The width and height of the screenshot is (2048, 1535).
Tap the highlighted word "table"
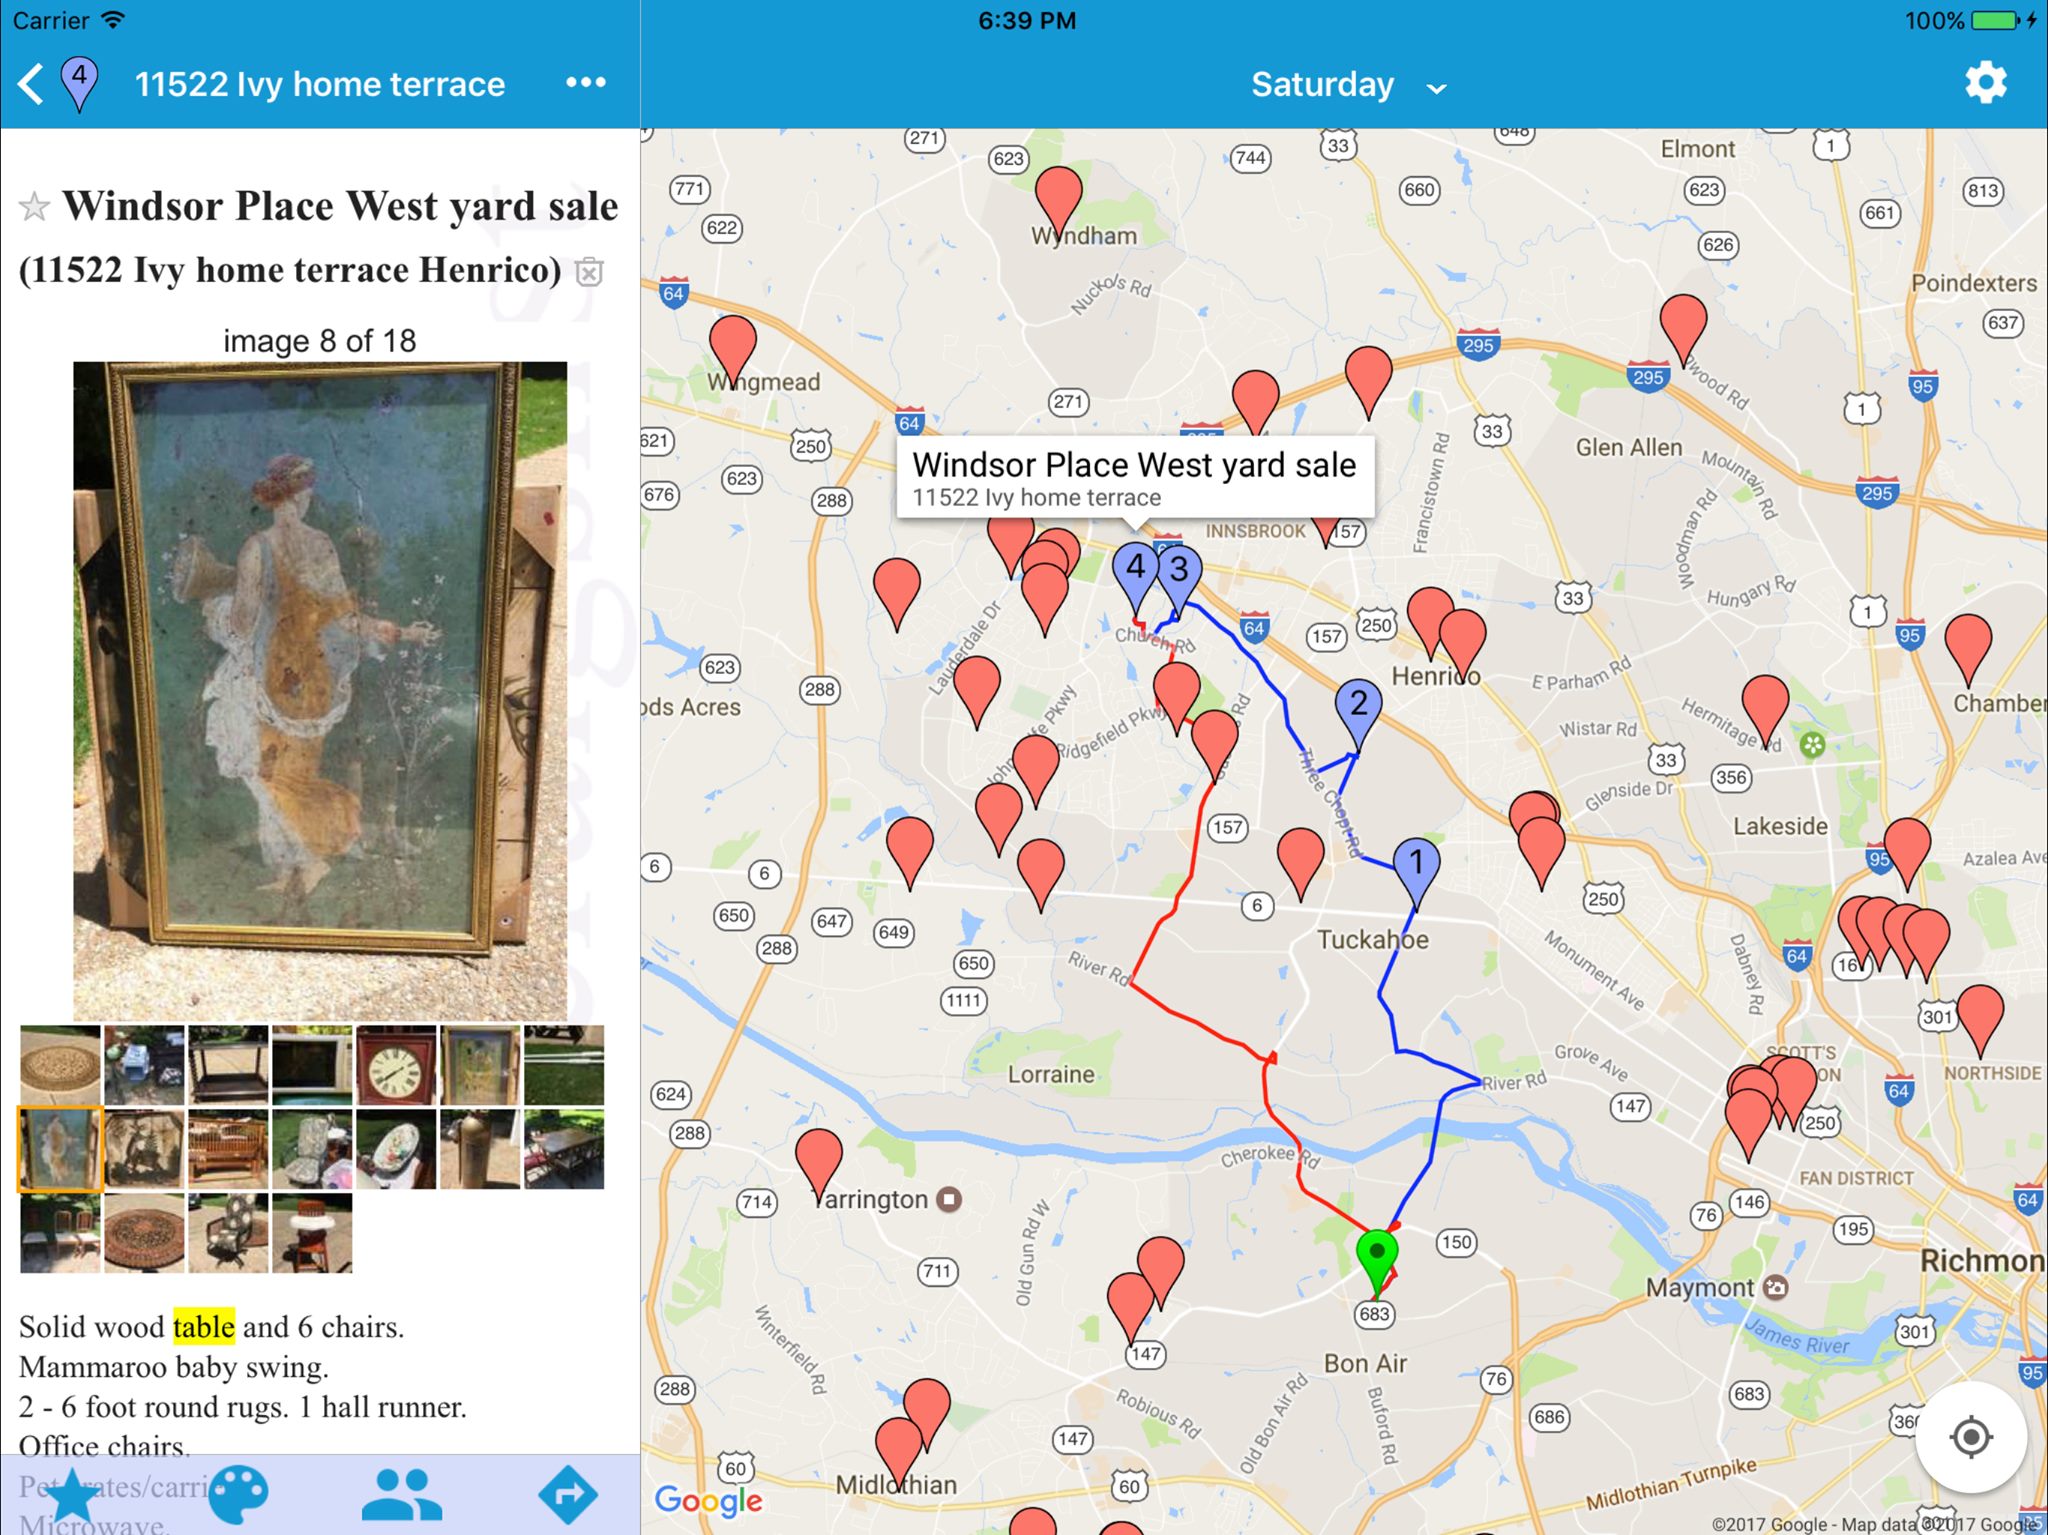(204, 1327)
